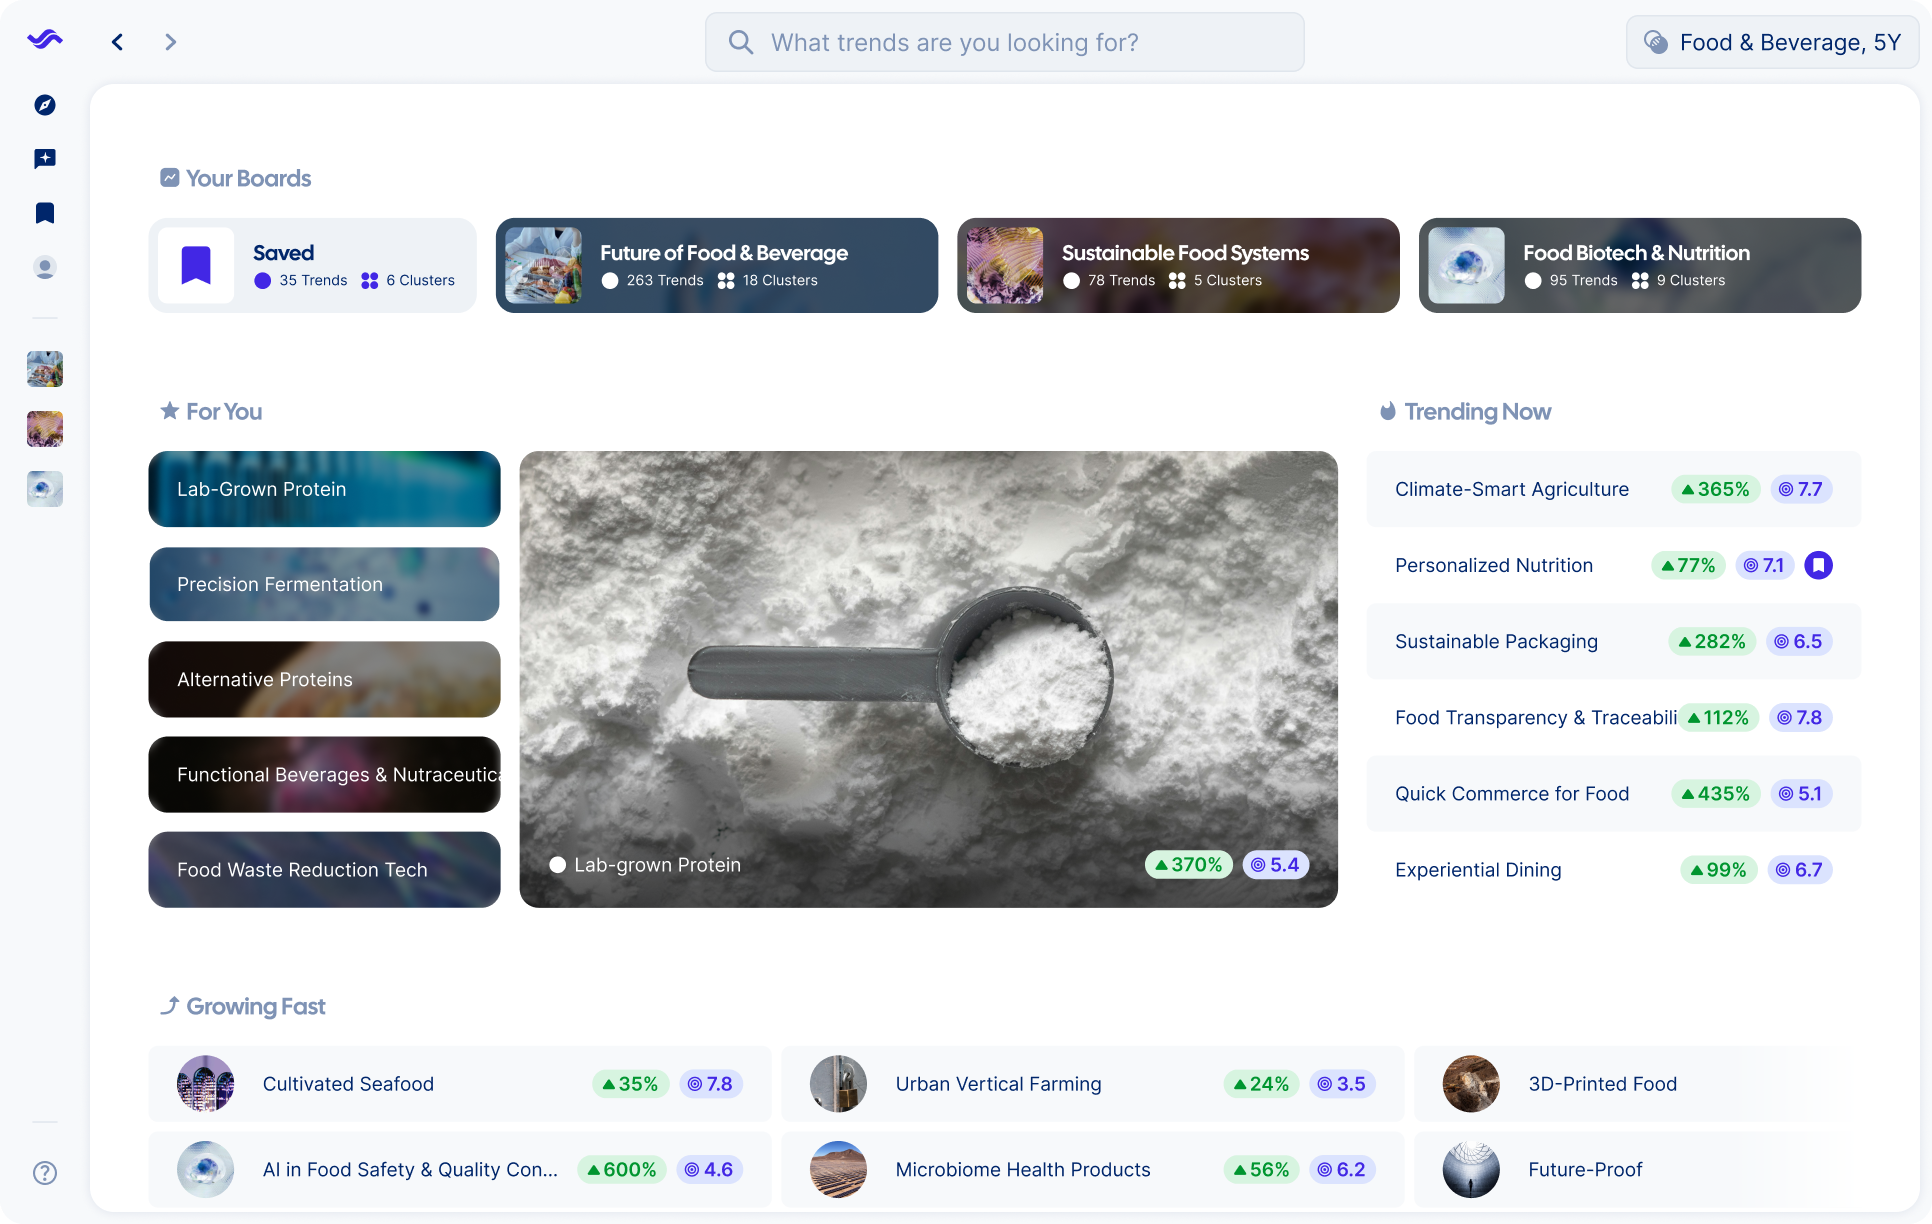This screenshot has width=1932, height=1224.
Task: Click Cultivated Seafood growing fast item
Action: (x=348, y=1084)
